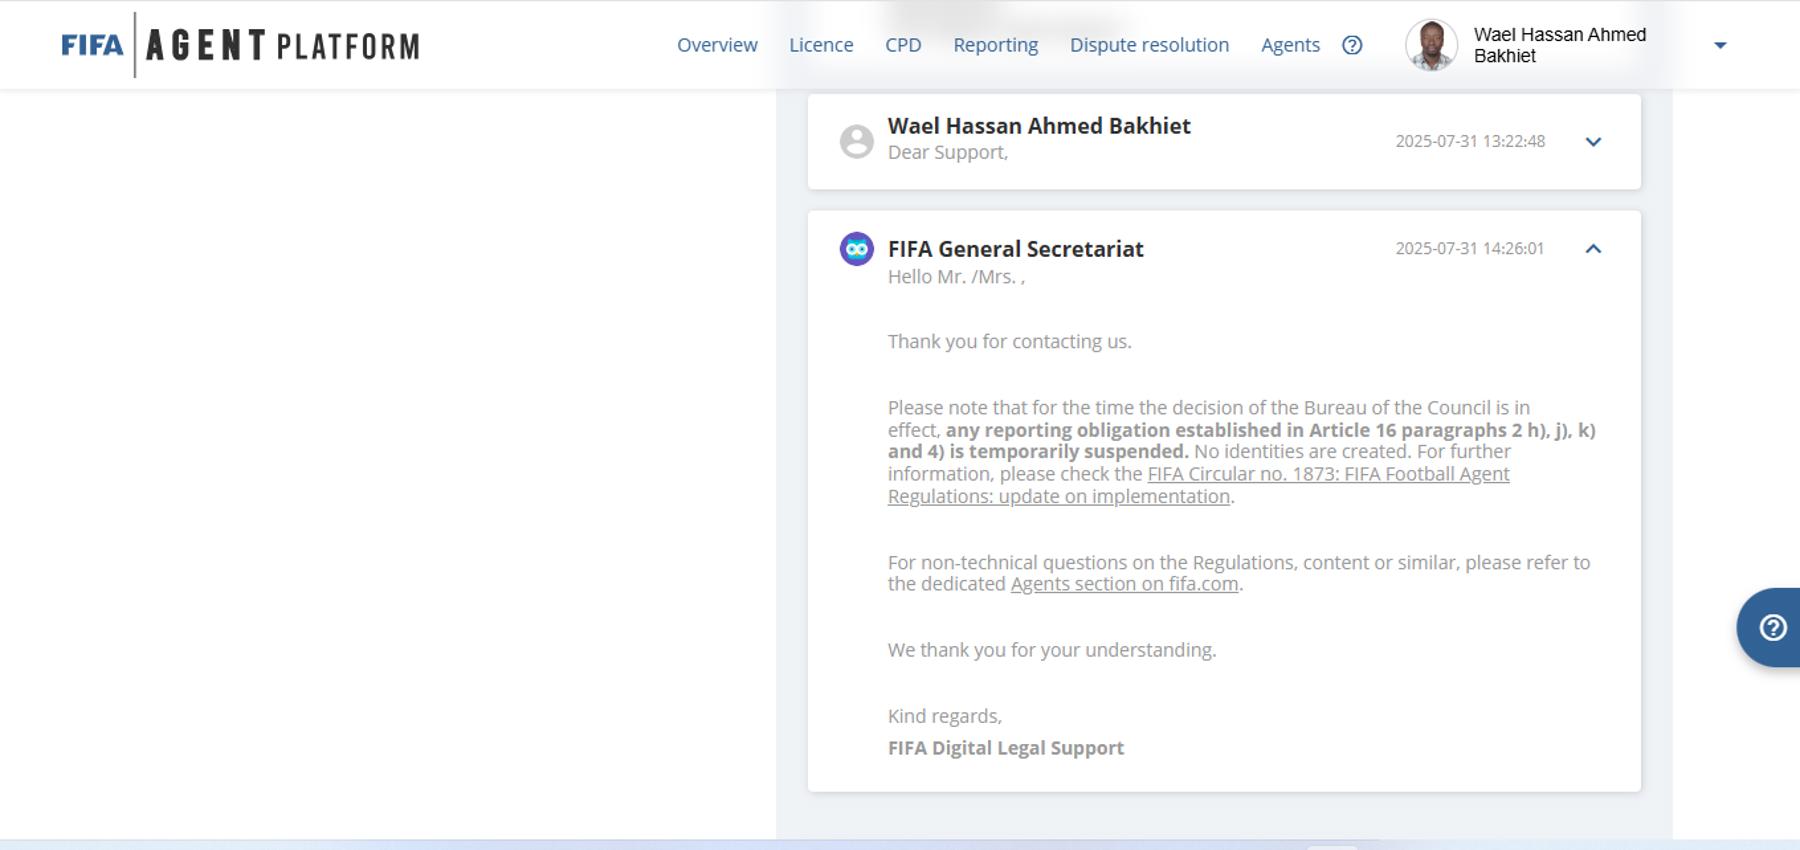Click the message sender Wael Hassan Ahmed Bakhiet
The width and height of the screenshot is (1800, 850).
click(x=1039, y=126)
